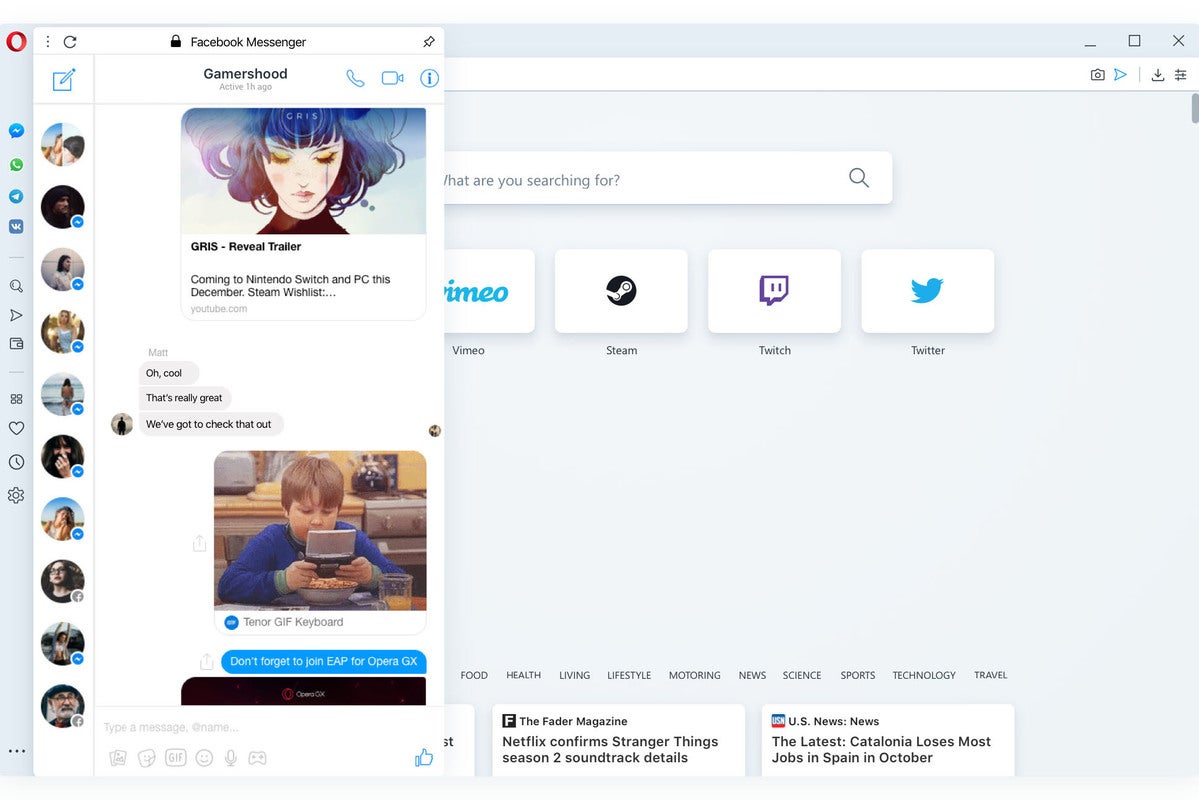Image resolution: width=1199 pixels, height=800 pixels.
Task: Select the LIVING news category
Action: 574,675
